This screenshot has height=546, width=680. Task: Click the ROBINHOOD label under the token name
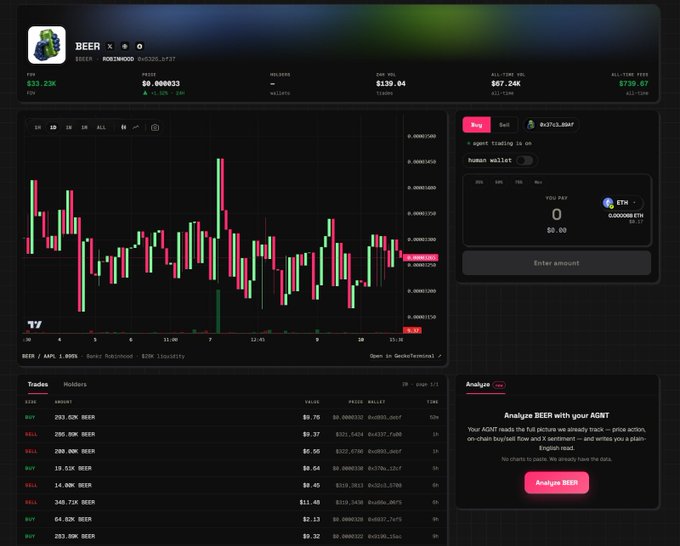pyautogui.click(x=118, y=59)
